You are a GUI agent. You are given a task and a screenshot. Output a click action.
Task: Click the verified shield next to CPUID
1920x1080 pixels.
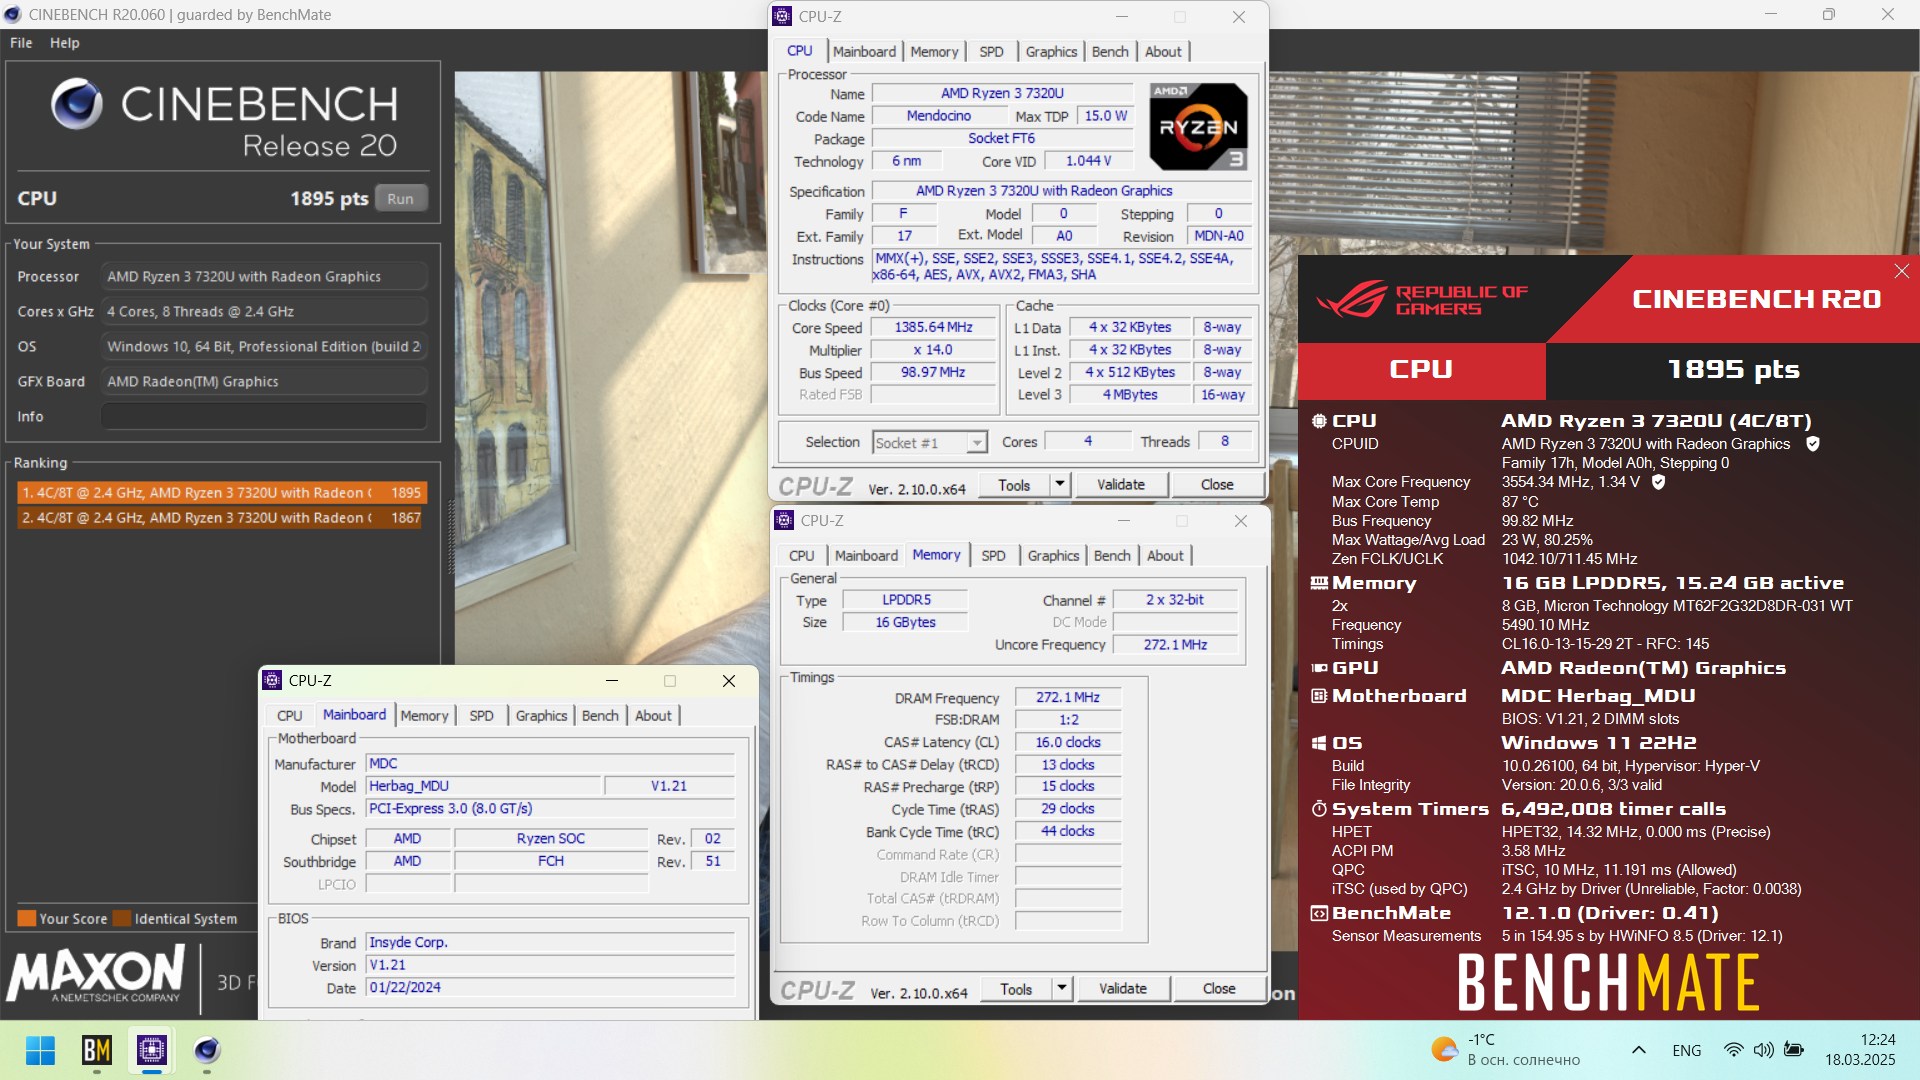point(1812,443)
